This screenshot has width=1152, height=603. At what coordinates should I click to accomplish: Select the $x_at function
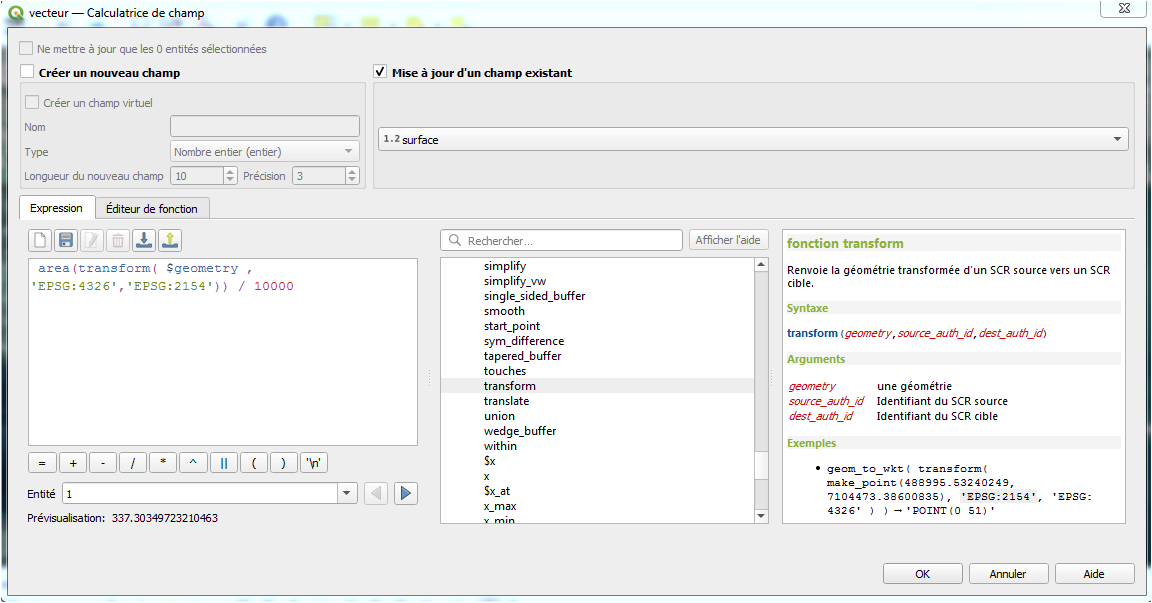pos(497,491)
